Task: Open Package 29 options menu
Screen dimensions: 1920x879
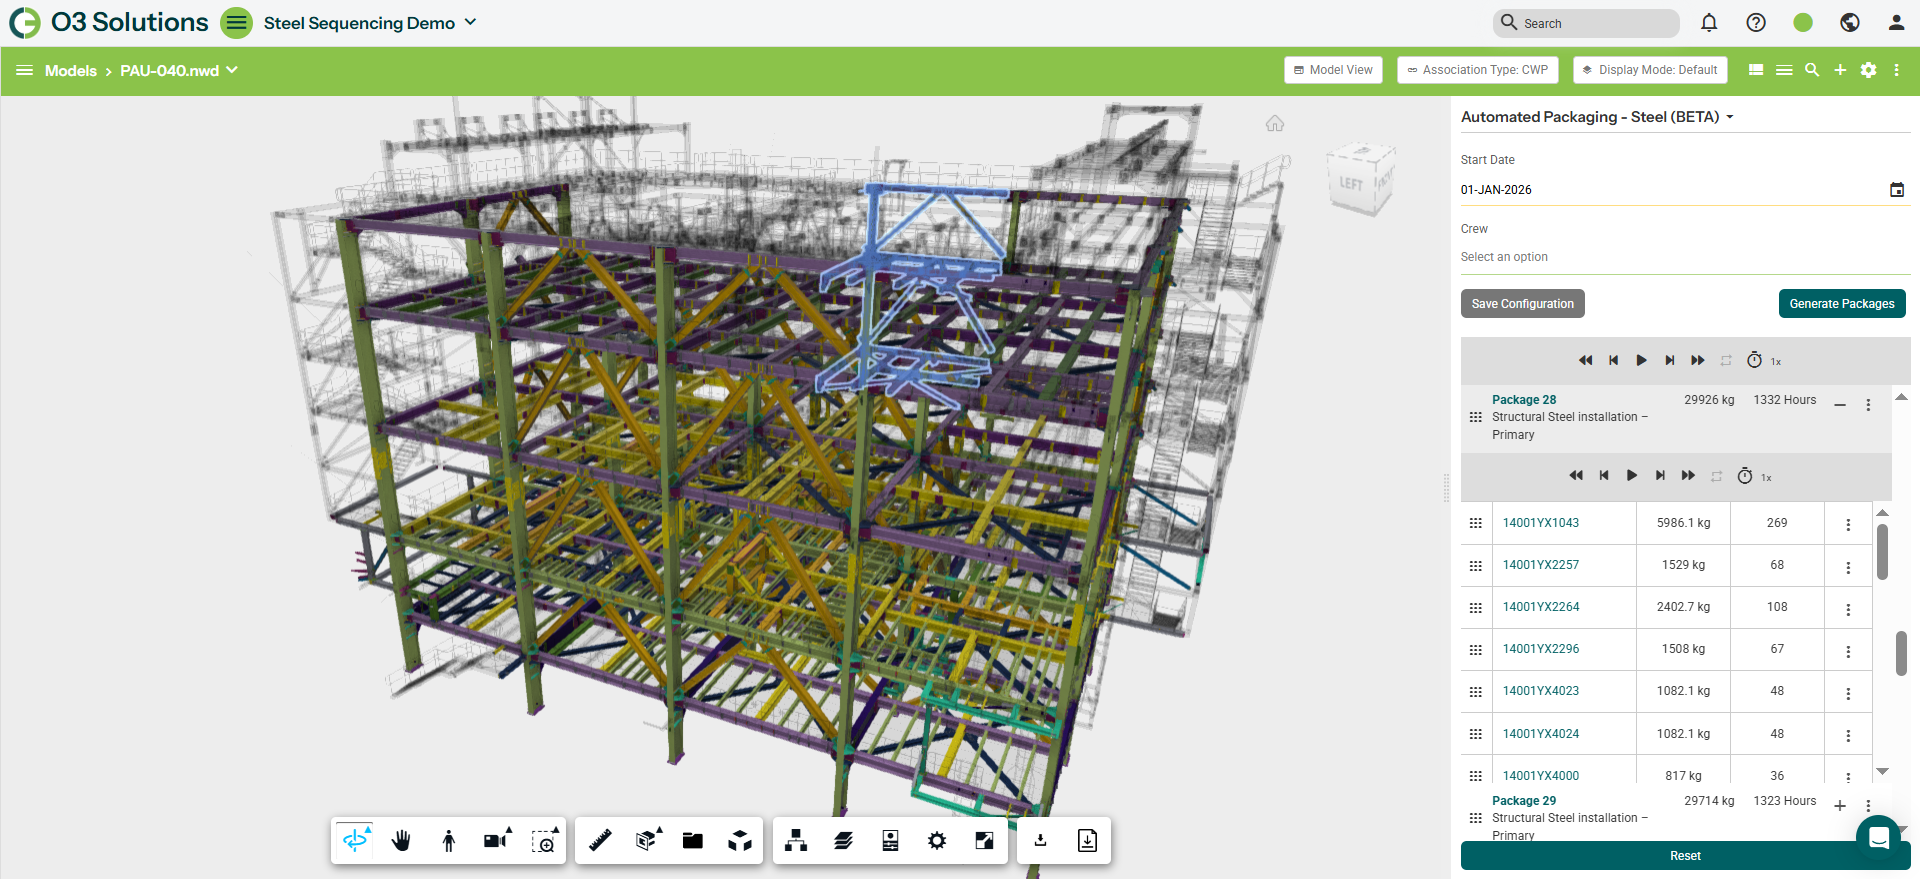Action: (1868, 806)
